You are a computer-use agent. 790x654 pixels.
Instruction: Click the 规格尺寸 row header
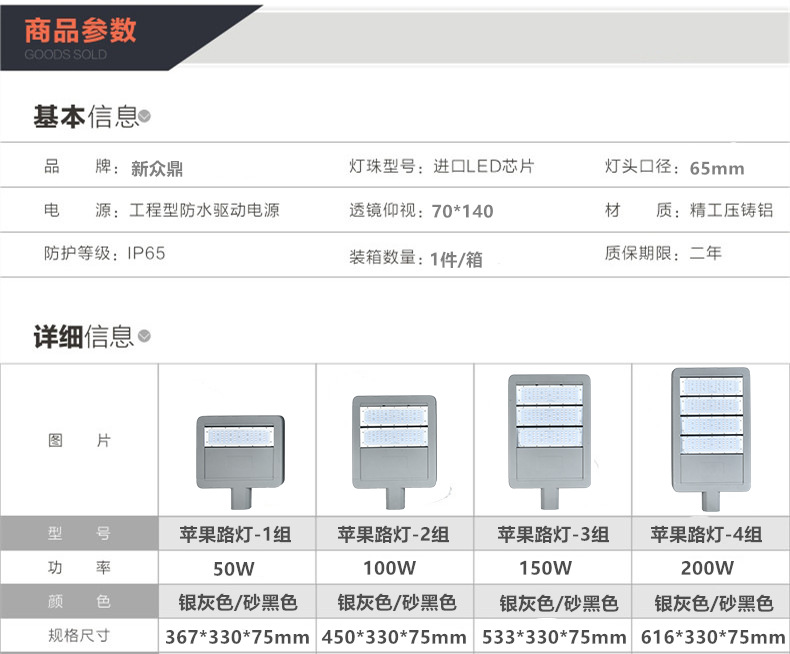pyautogui.click(x=79, y=635)
